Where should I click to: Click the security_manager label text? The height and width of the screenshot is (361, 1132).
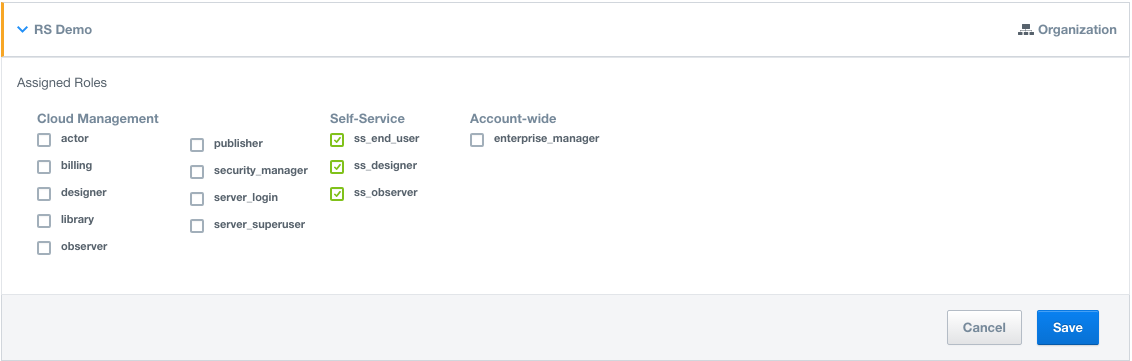(261, 171)
